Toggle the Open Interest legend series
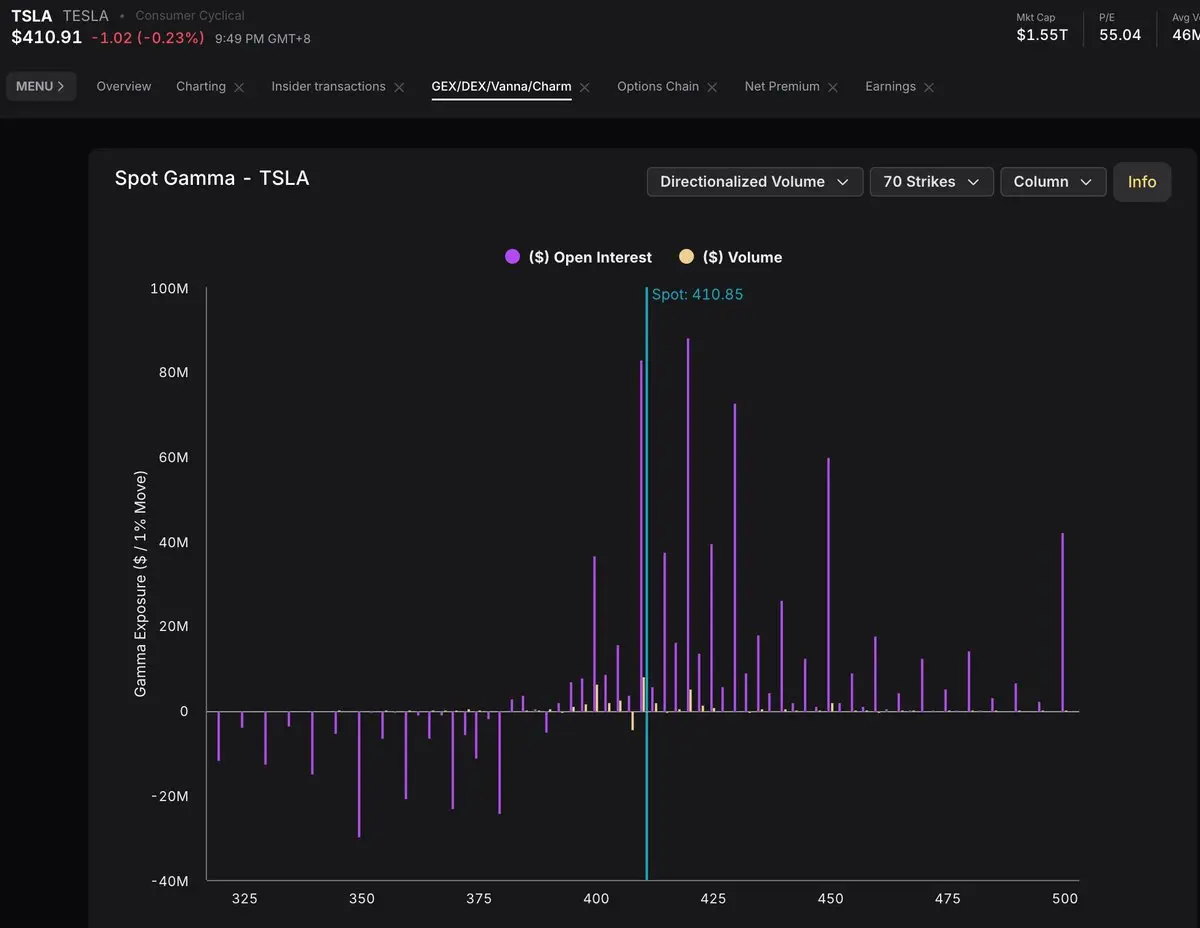This screenshot has width=1200, height=928. 578,257
